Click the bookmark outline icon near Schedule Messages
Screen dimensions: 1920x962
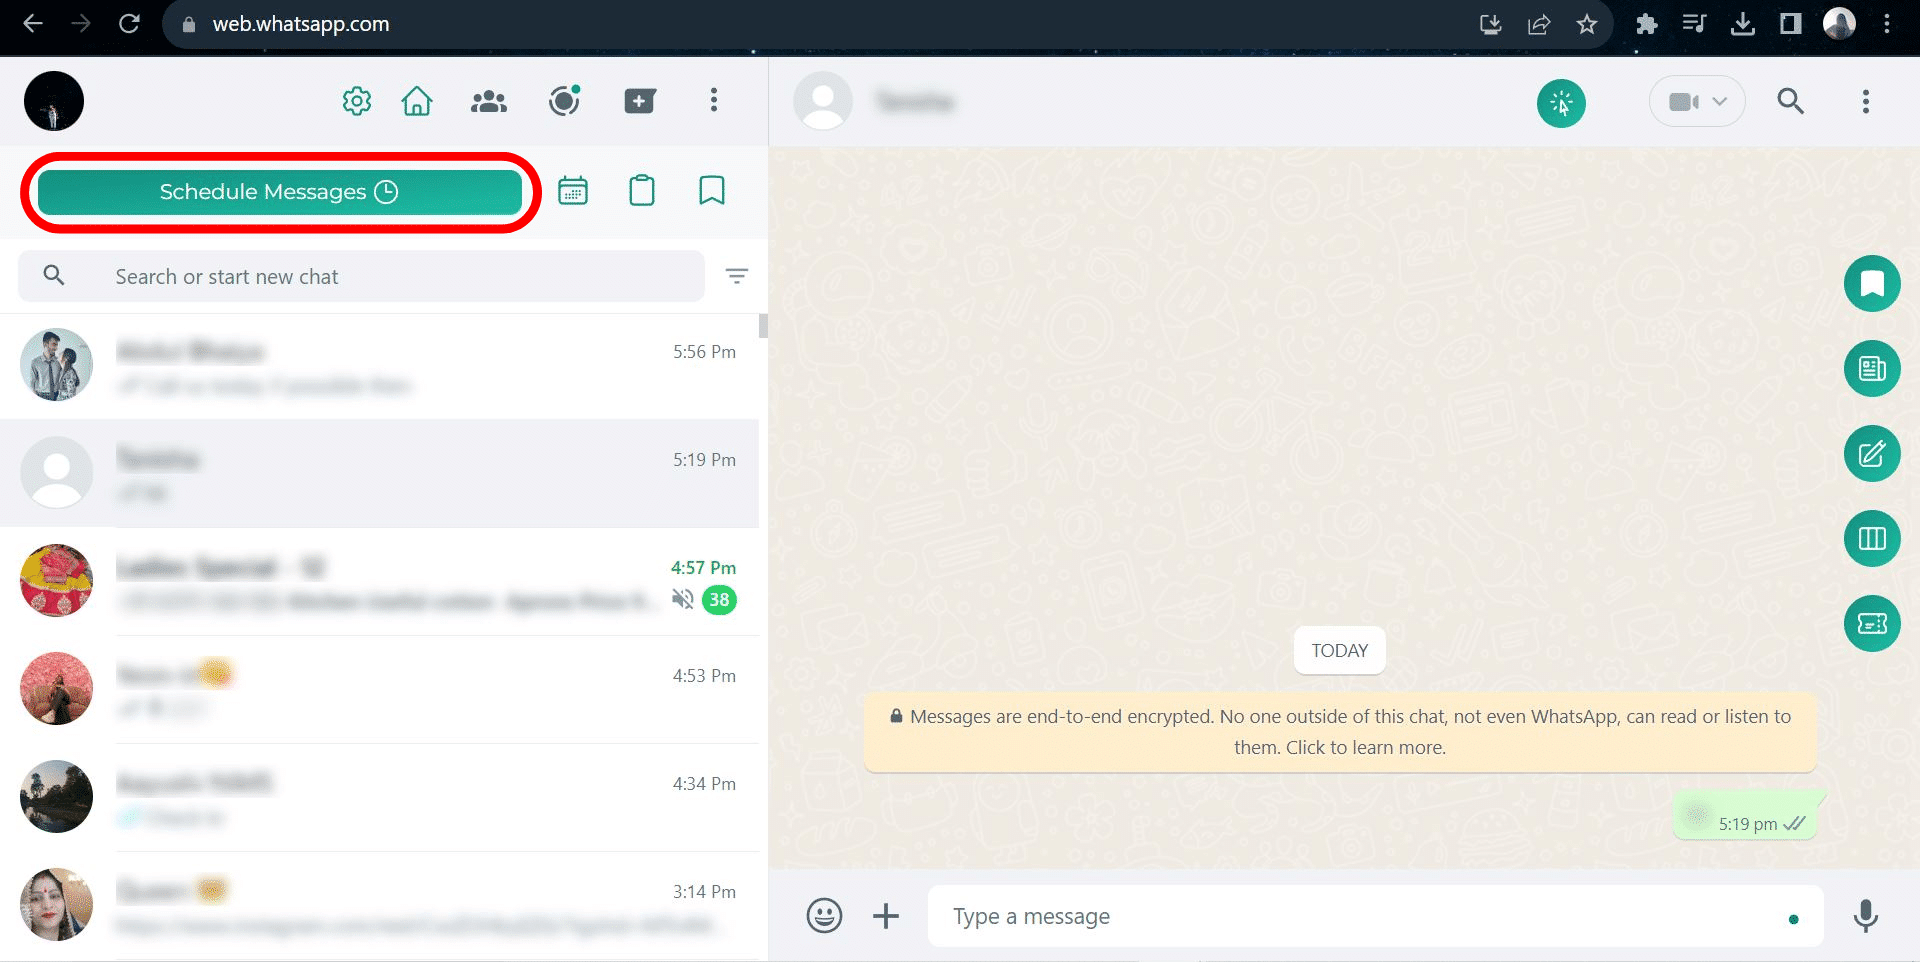pos(712,190)
